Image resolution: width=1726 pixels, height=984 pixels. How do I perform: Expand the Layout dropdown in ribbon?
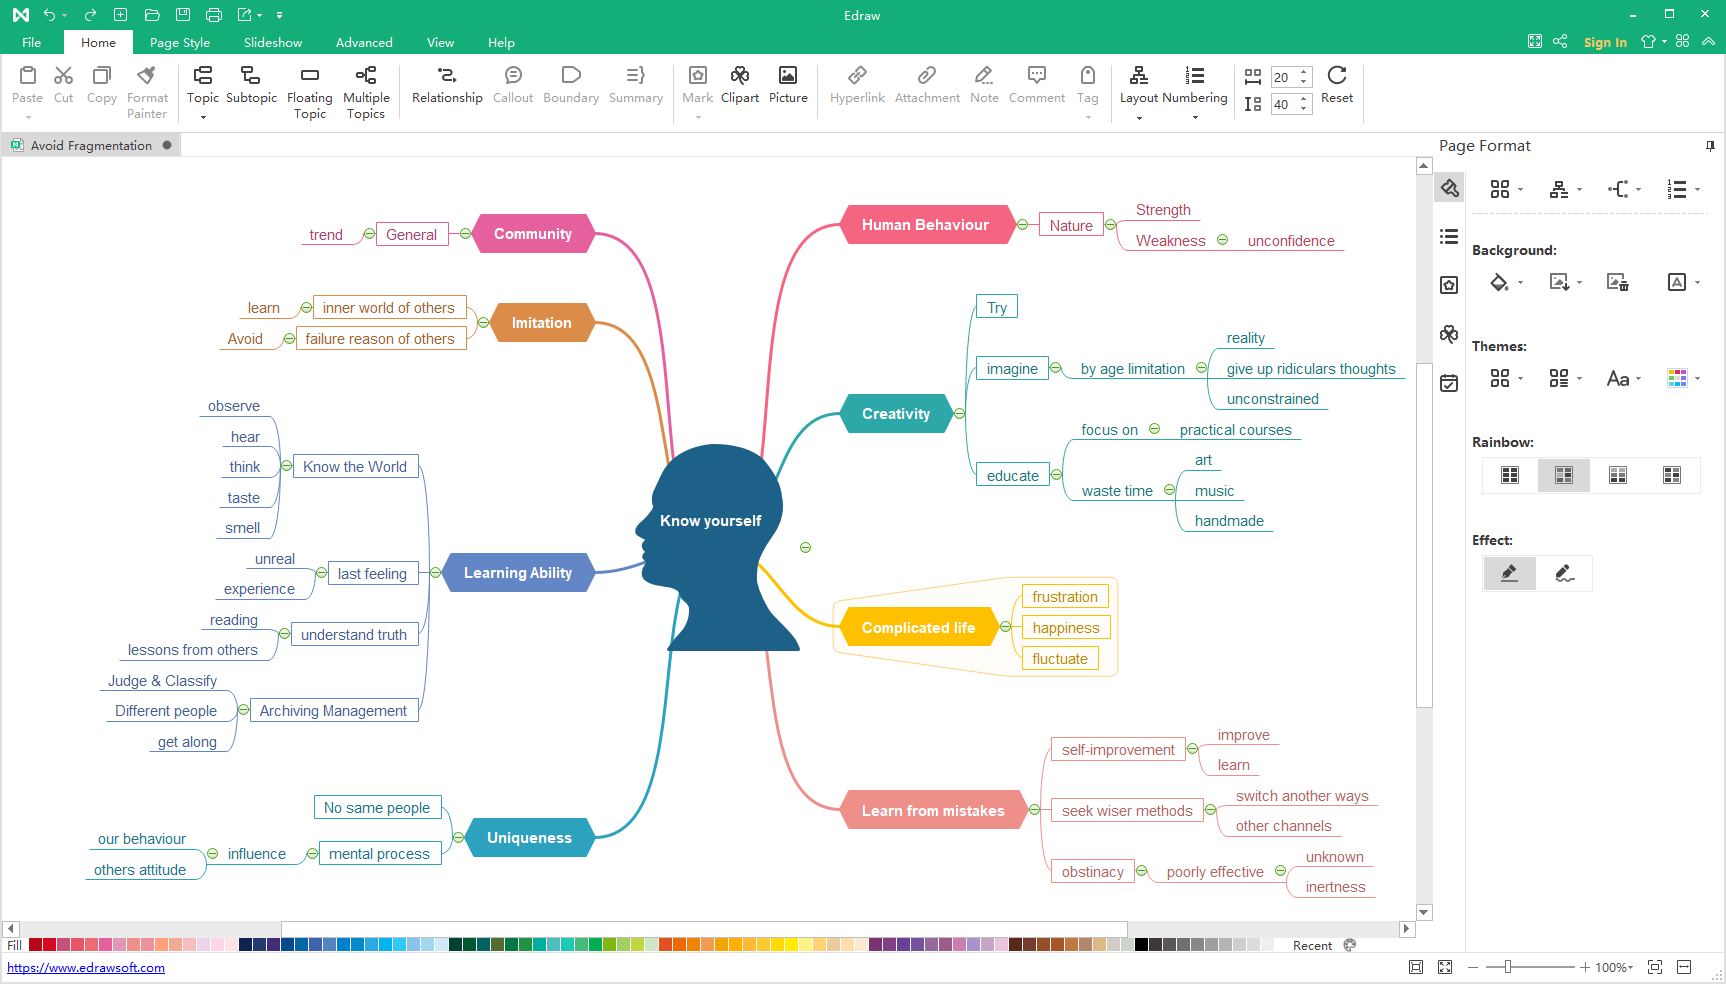point(1139,118)
